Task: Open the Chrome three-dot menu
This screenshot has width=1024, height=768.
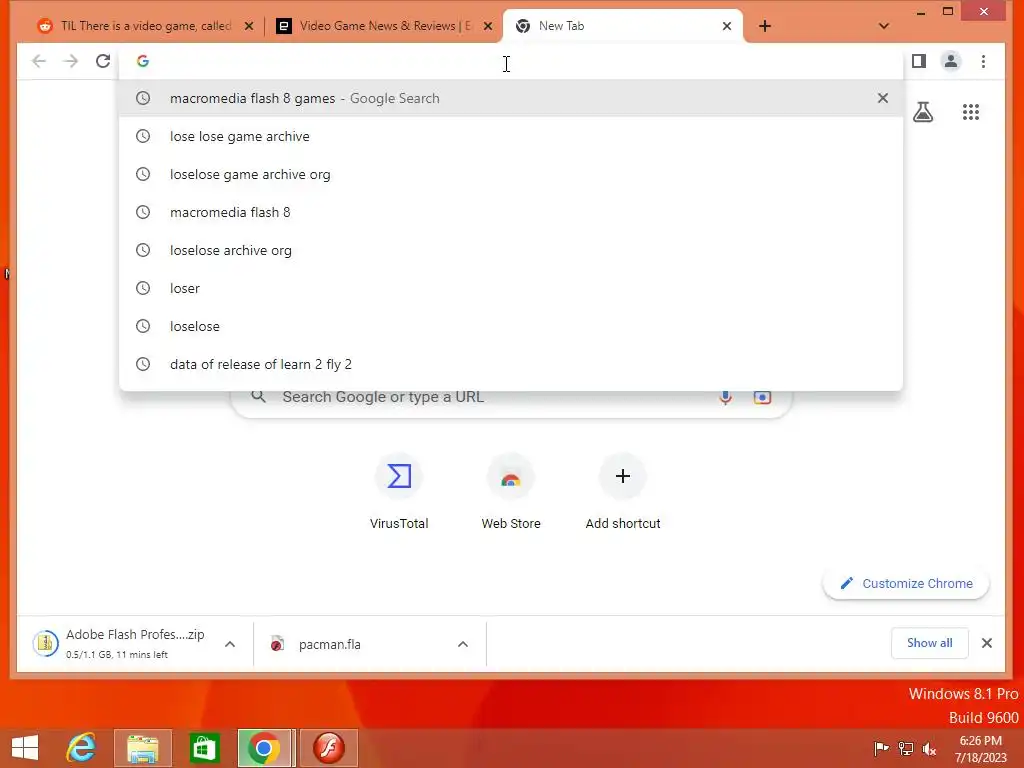Action: click(984, 61)
